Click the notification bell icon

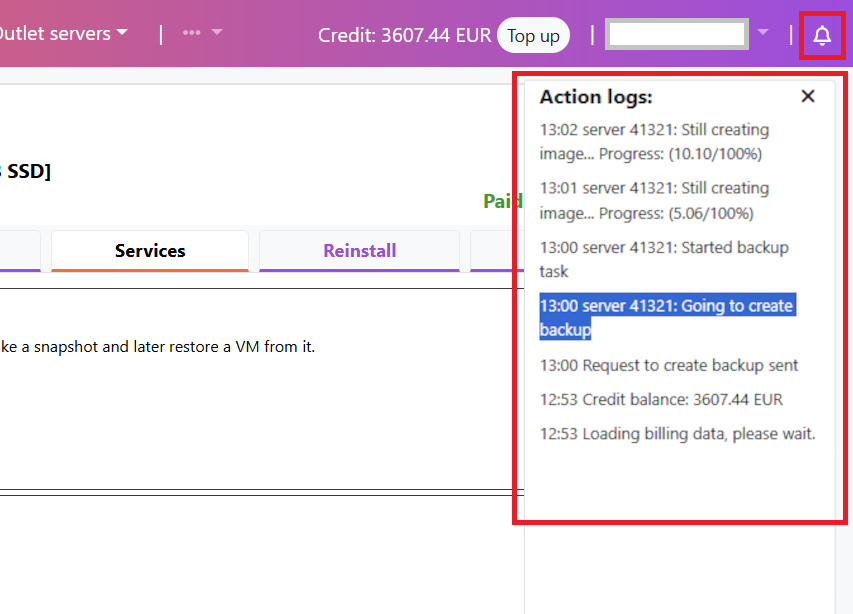tap(822, 36)
